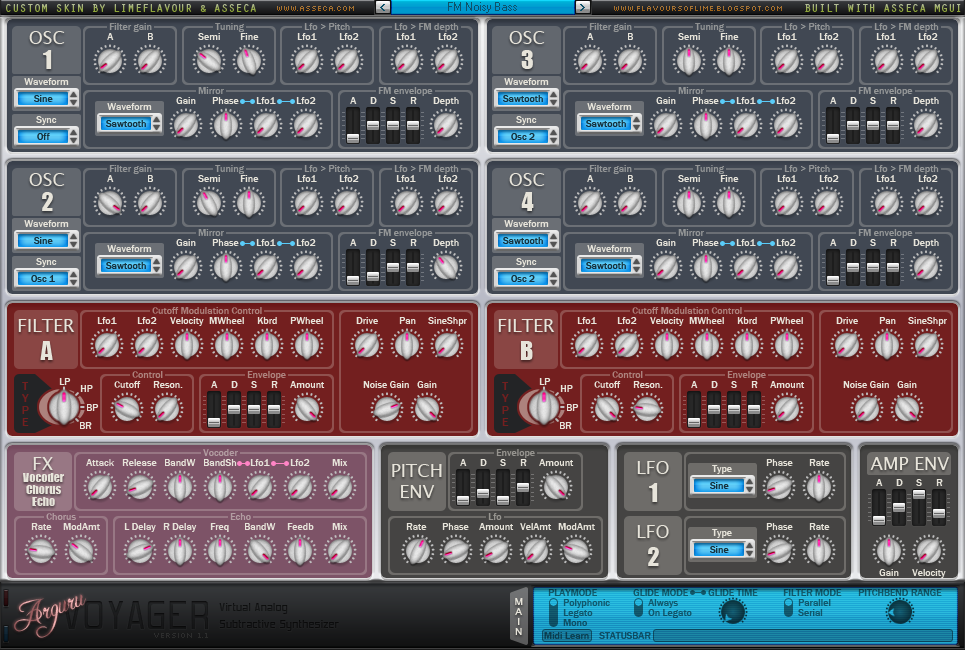This screenshot has height=650, width=965.
Task: Click the next preset arrow button
Action: click(x=582, y=7)
